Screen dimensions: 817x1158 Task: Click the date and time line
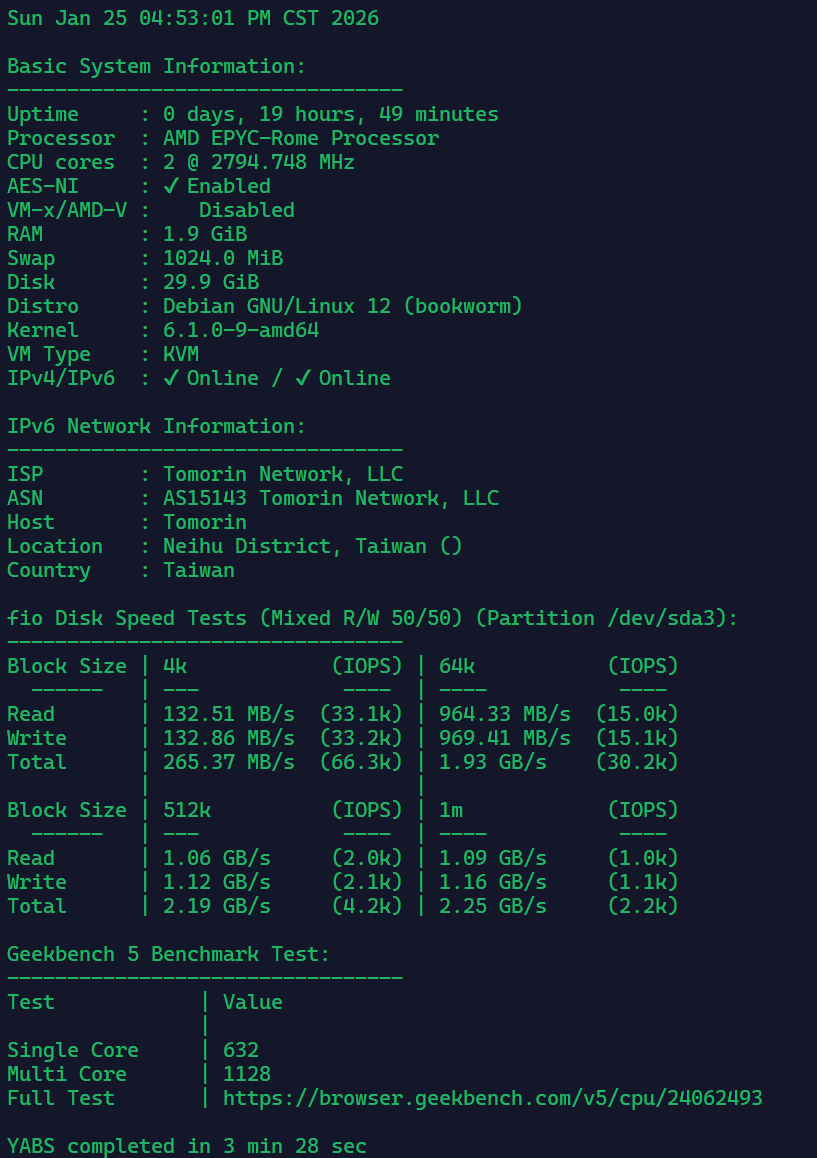pos(193,18)
